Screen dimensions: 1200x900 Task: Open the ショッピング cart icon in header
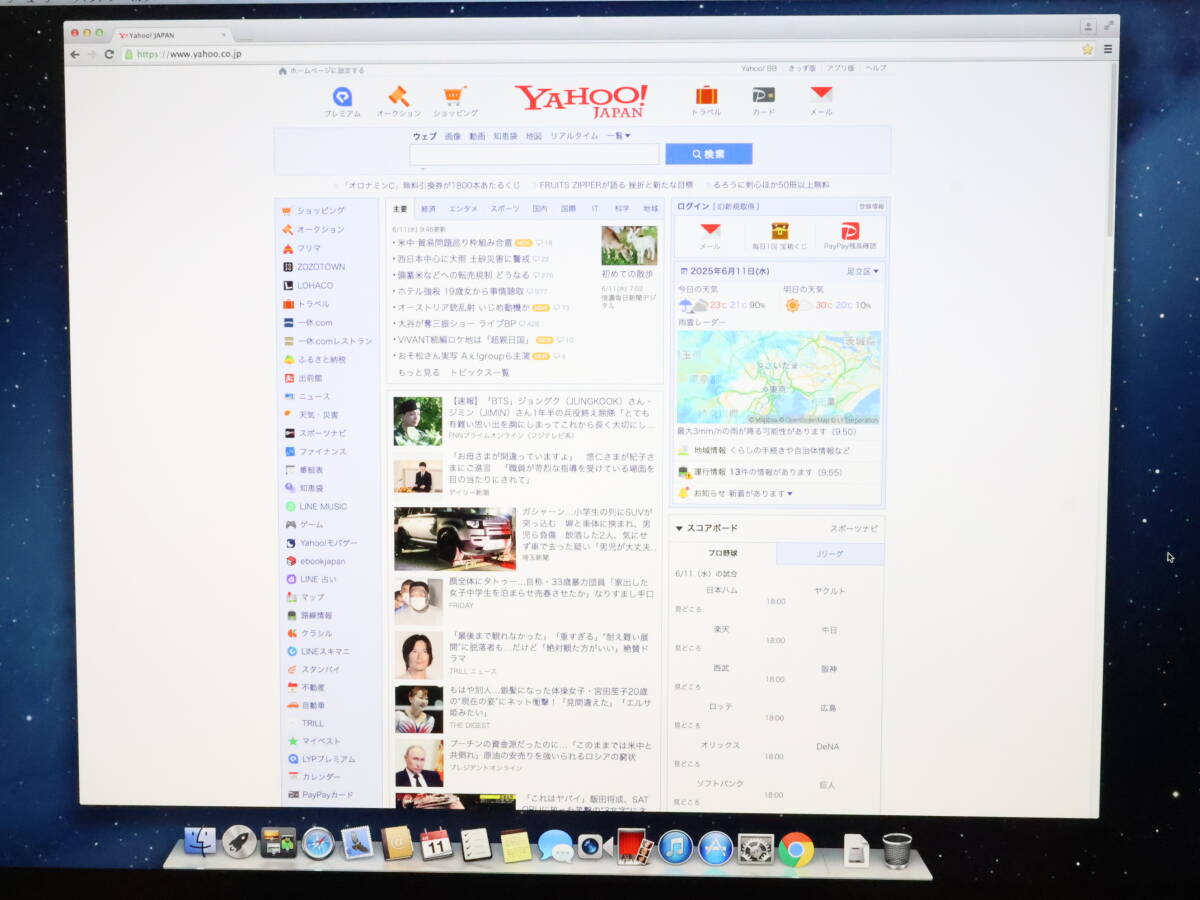point(455,97)
